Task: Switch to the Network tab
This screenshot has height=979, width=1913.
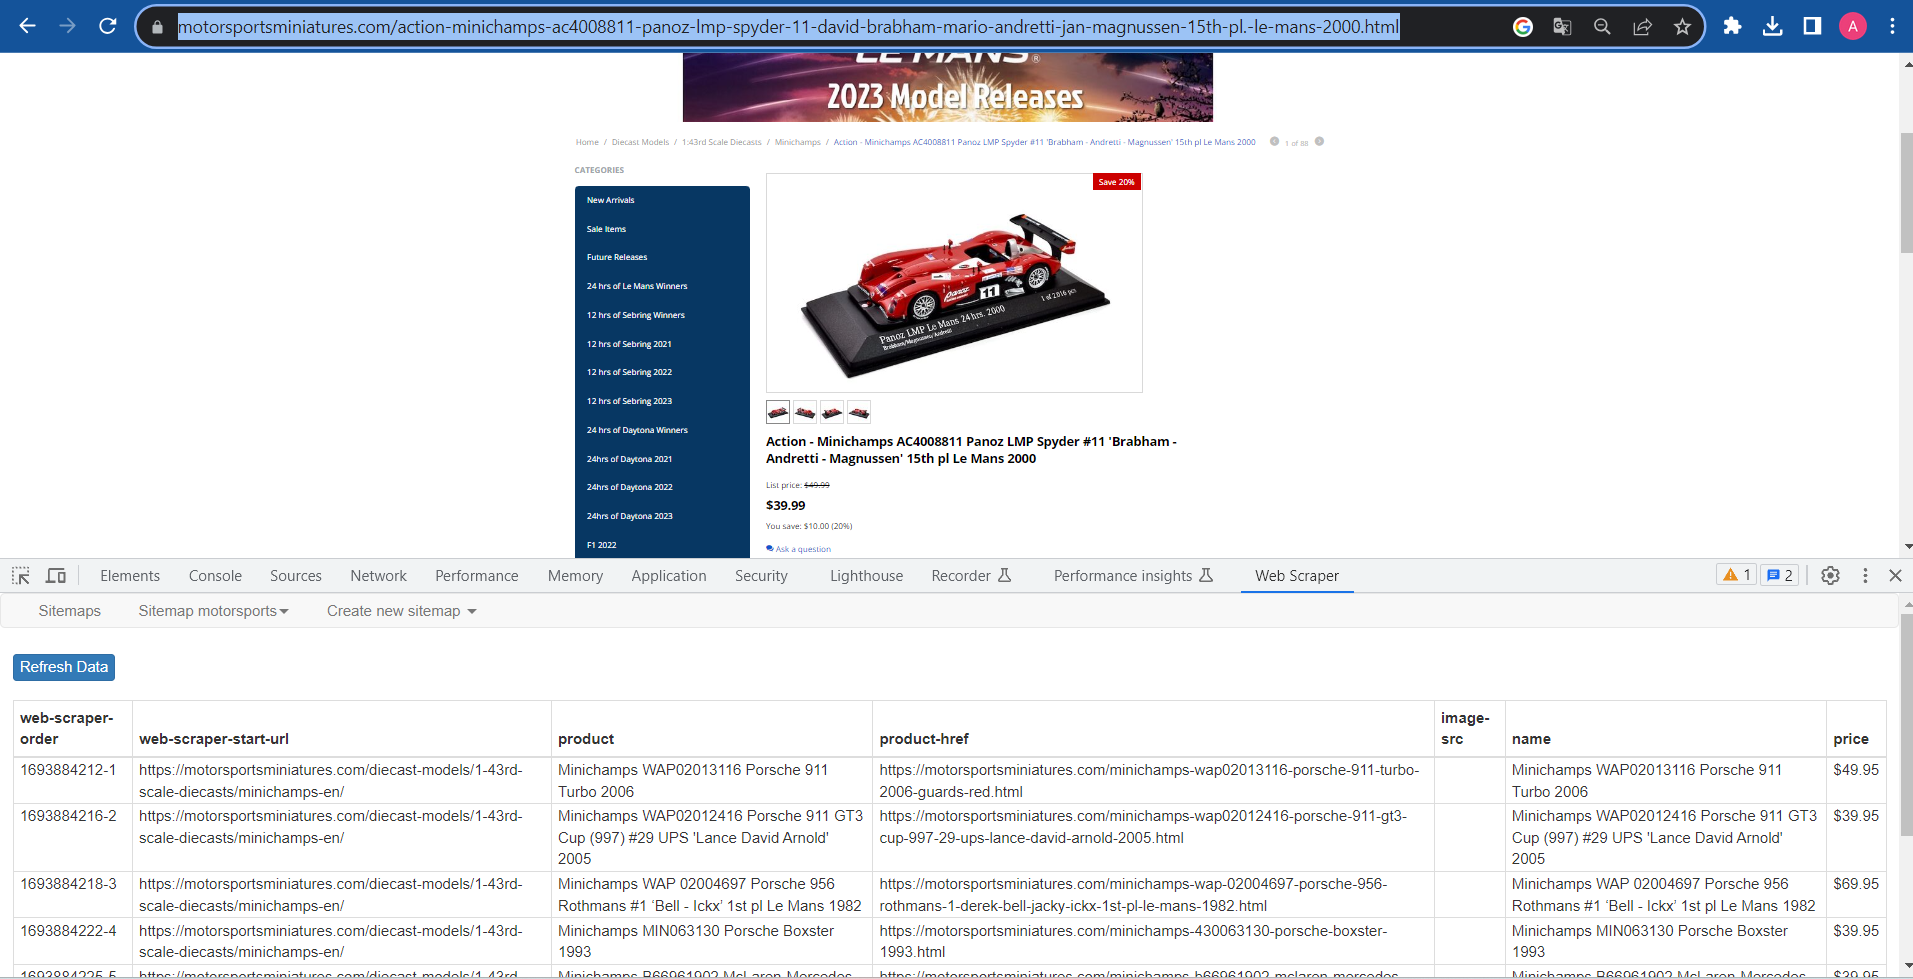Action: [x=378, y=576]
